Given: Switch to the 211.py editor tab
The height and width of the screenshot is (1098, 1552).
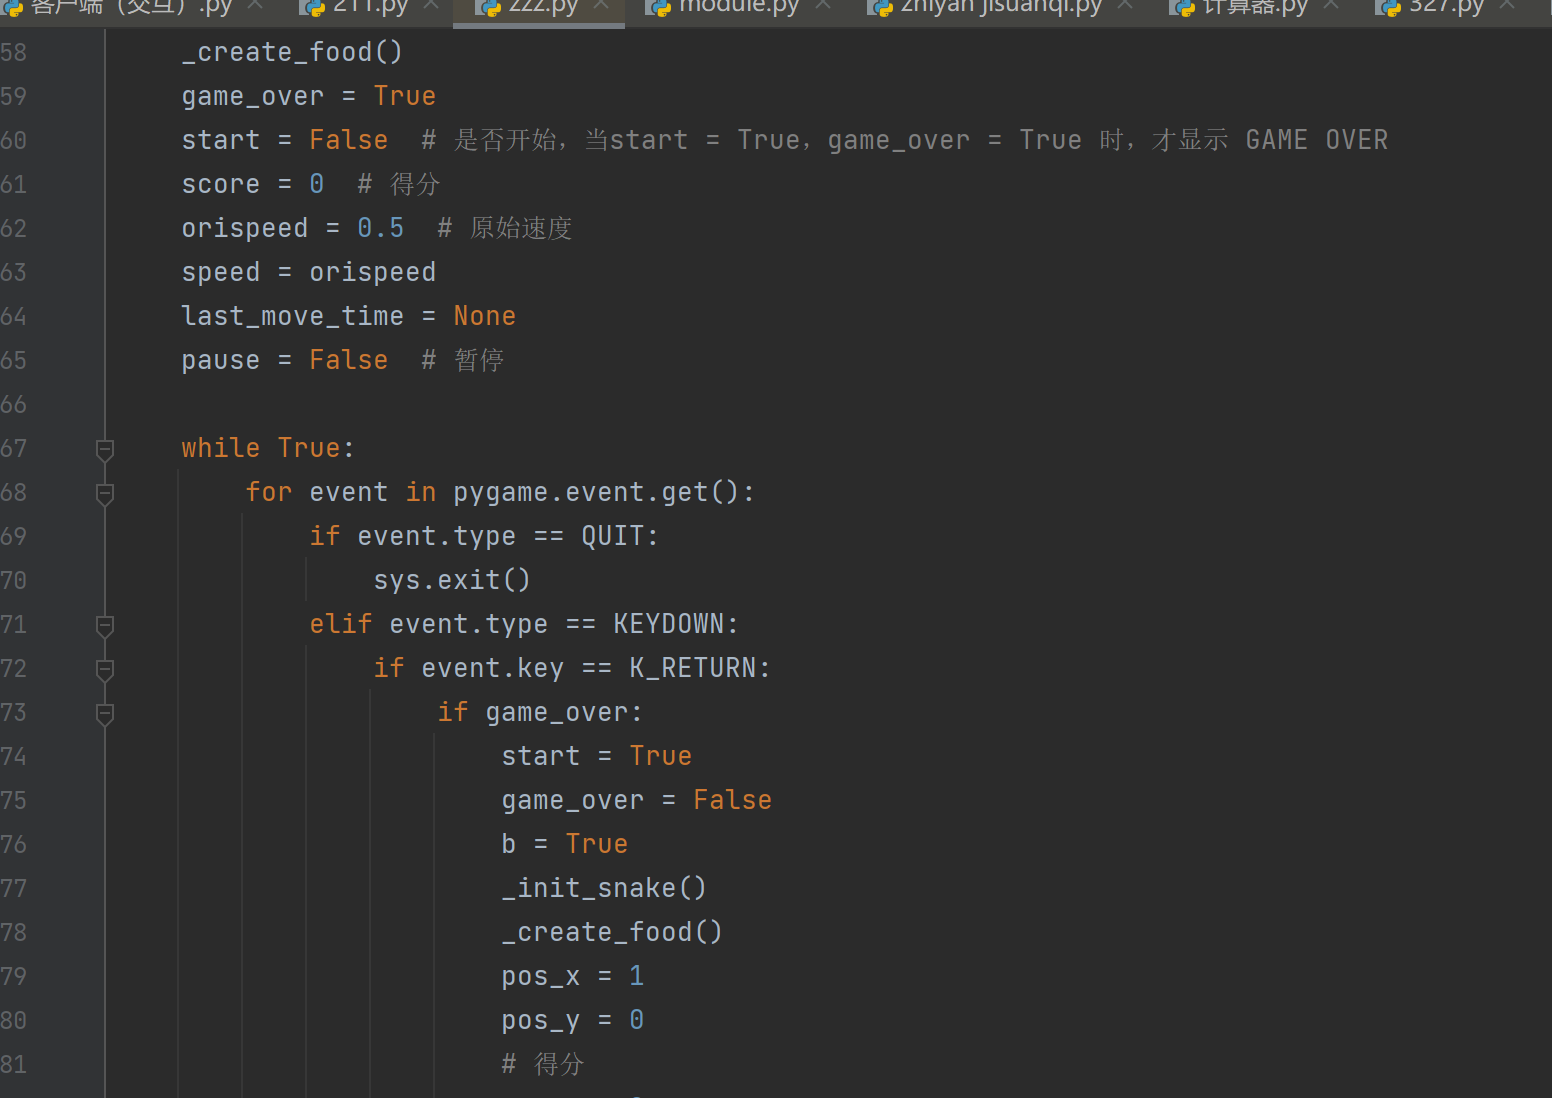Looking at the screenshot, I should (x=354, y=7).
